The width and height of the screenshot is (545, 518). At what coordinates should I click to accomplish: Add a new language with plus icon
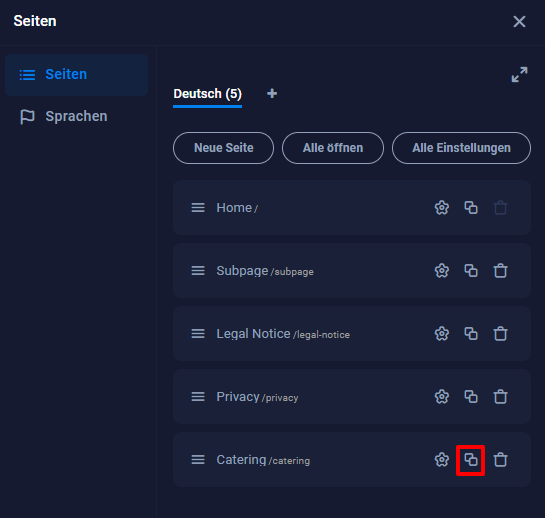point(272,94)
